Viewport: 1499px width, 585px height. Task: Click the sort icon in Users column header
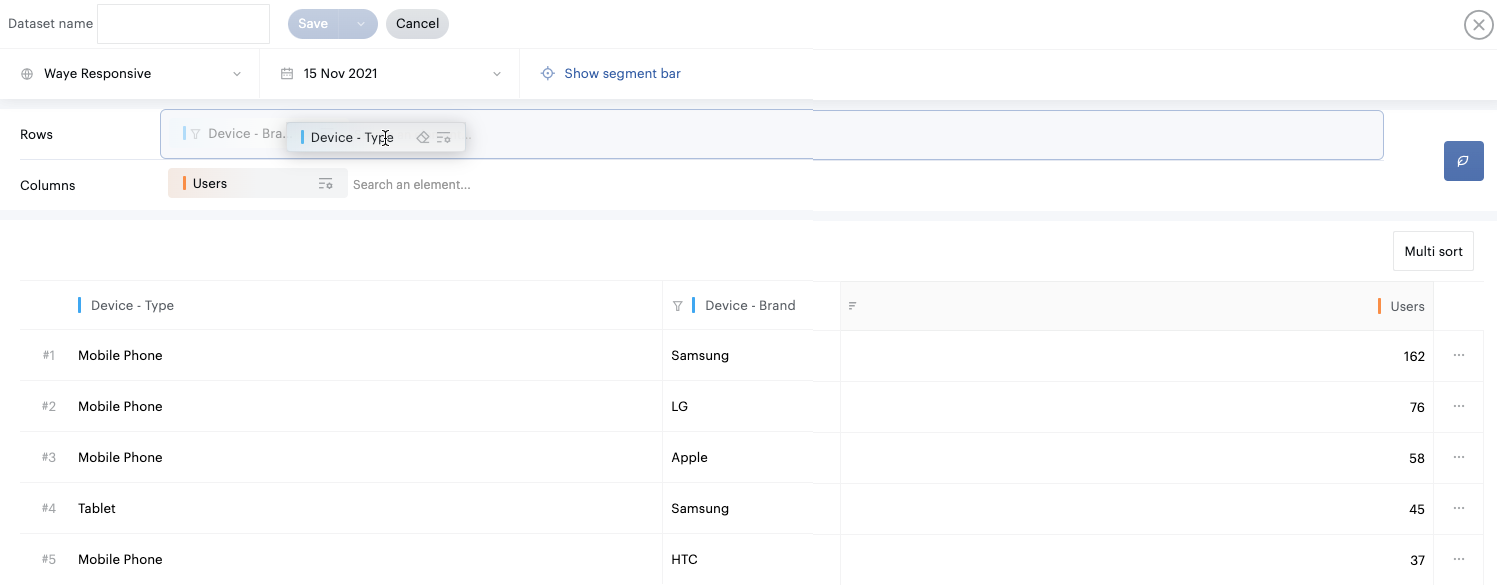pos(853,306)
